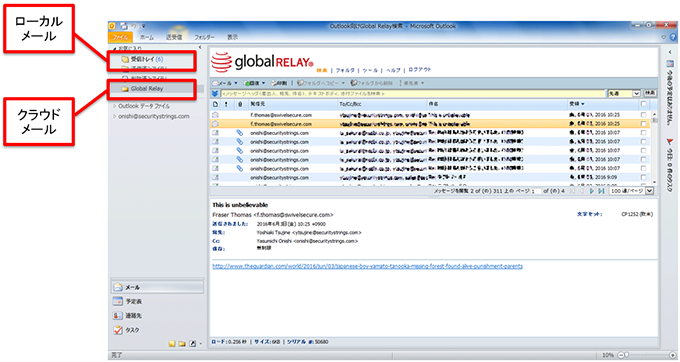Screen dimensions: 680x362
Task: Click the Outlook application icon in the title bar
Action: (x=112, y=26)
